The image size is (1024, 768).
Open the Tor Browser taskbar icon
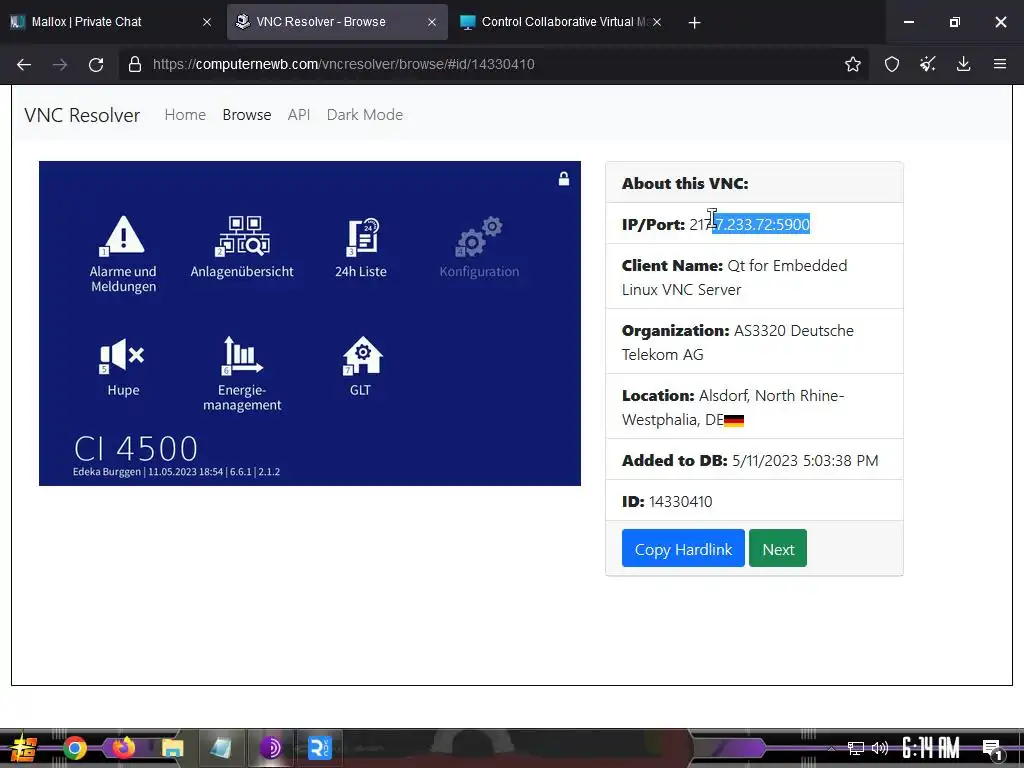[x=270, y=748]
